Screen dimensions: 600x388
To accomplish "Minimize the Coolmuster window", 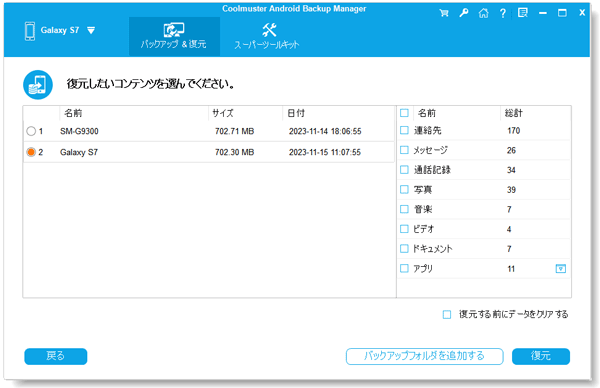I will 543,13.
